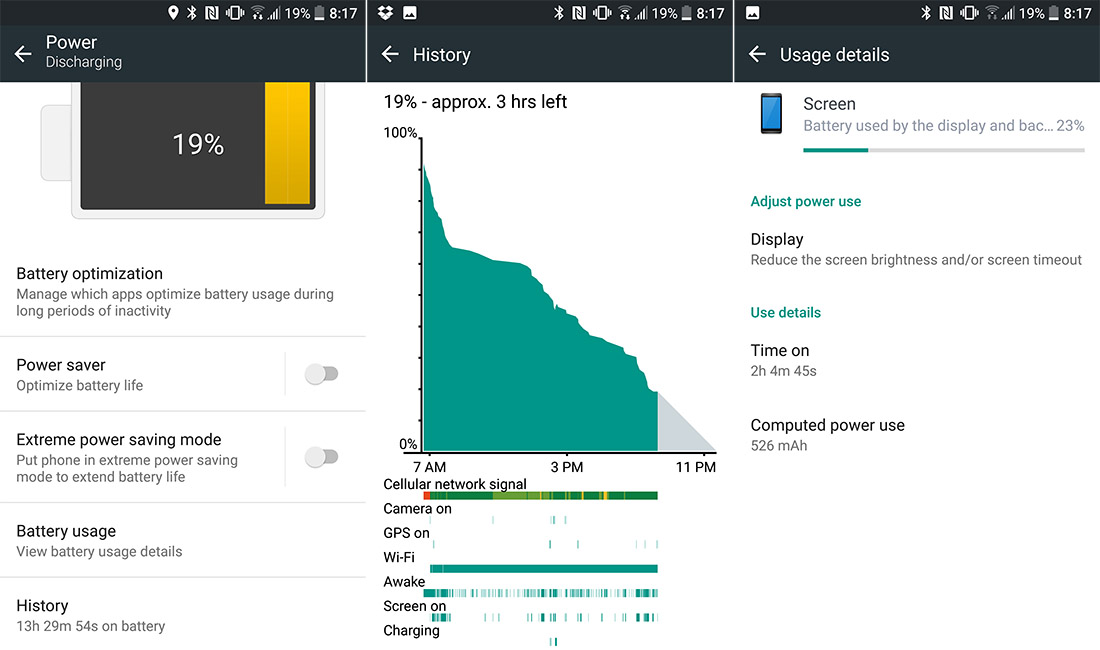Viewport: 1100px width, 650px height.
Task: Open Battery optimization settings
Action: coord(183,291)
